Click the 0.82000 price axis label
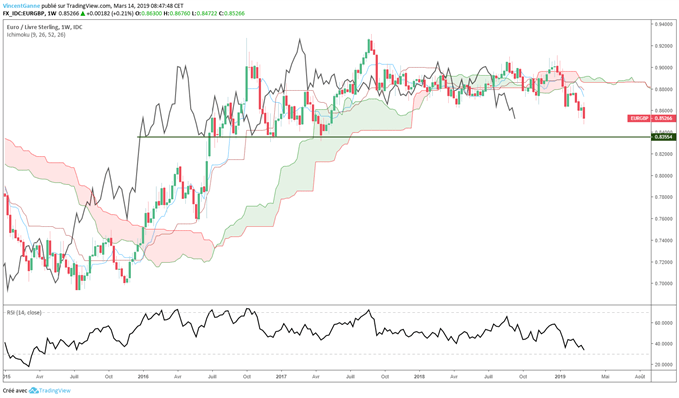The image size is (679, 398). point(665,154)
